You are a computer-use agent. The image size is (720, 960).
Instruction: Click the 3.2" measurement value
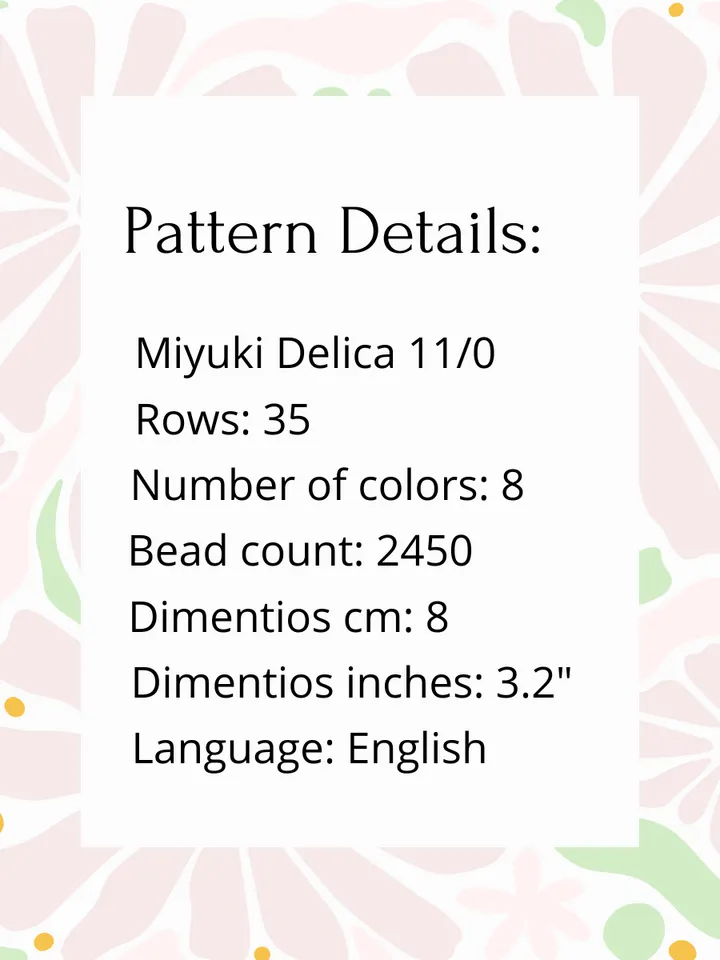click(533, 681)
